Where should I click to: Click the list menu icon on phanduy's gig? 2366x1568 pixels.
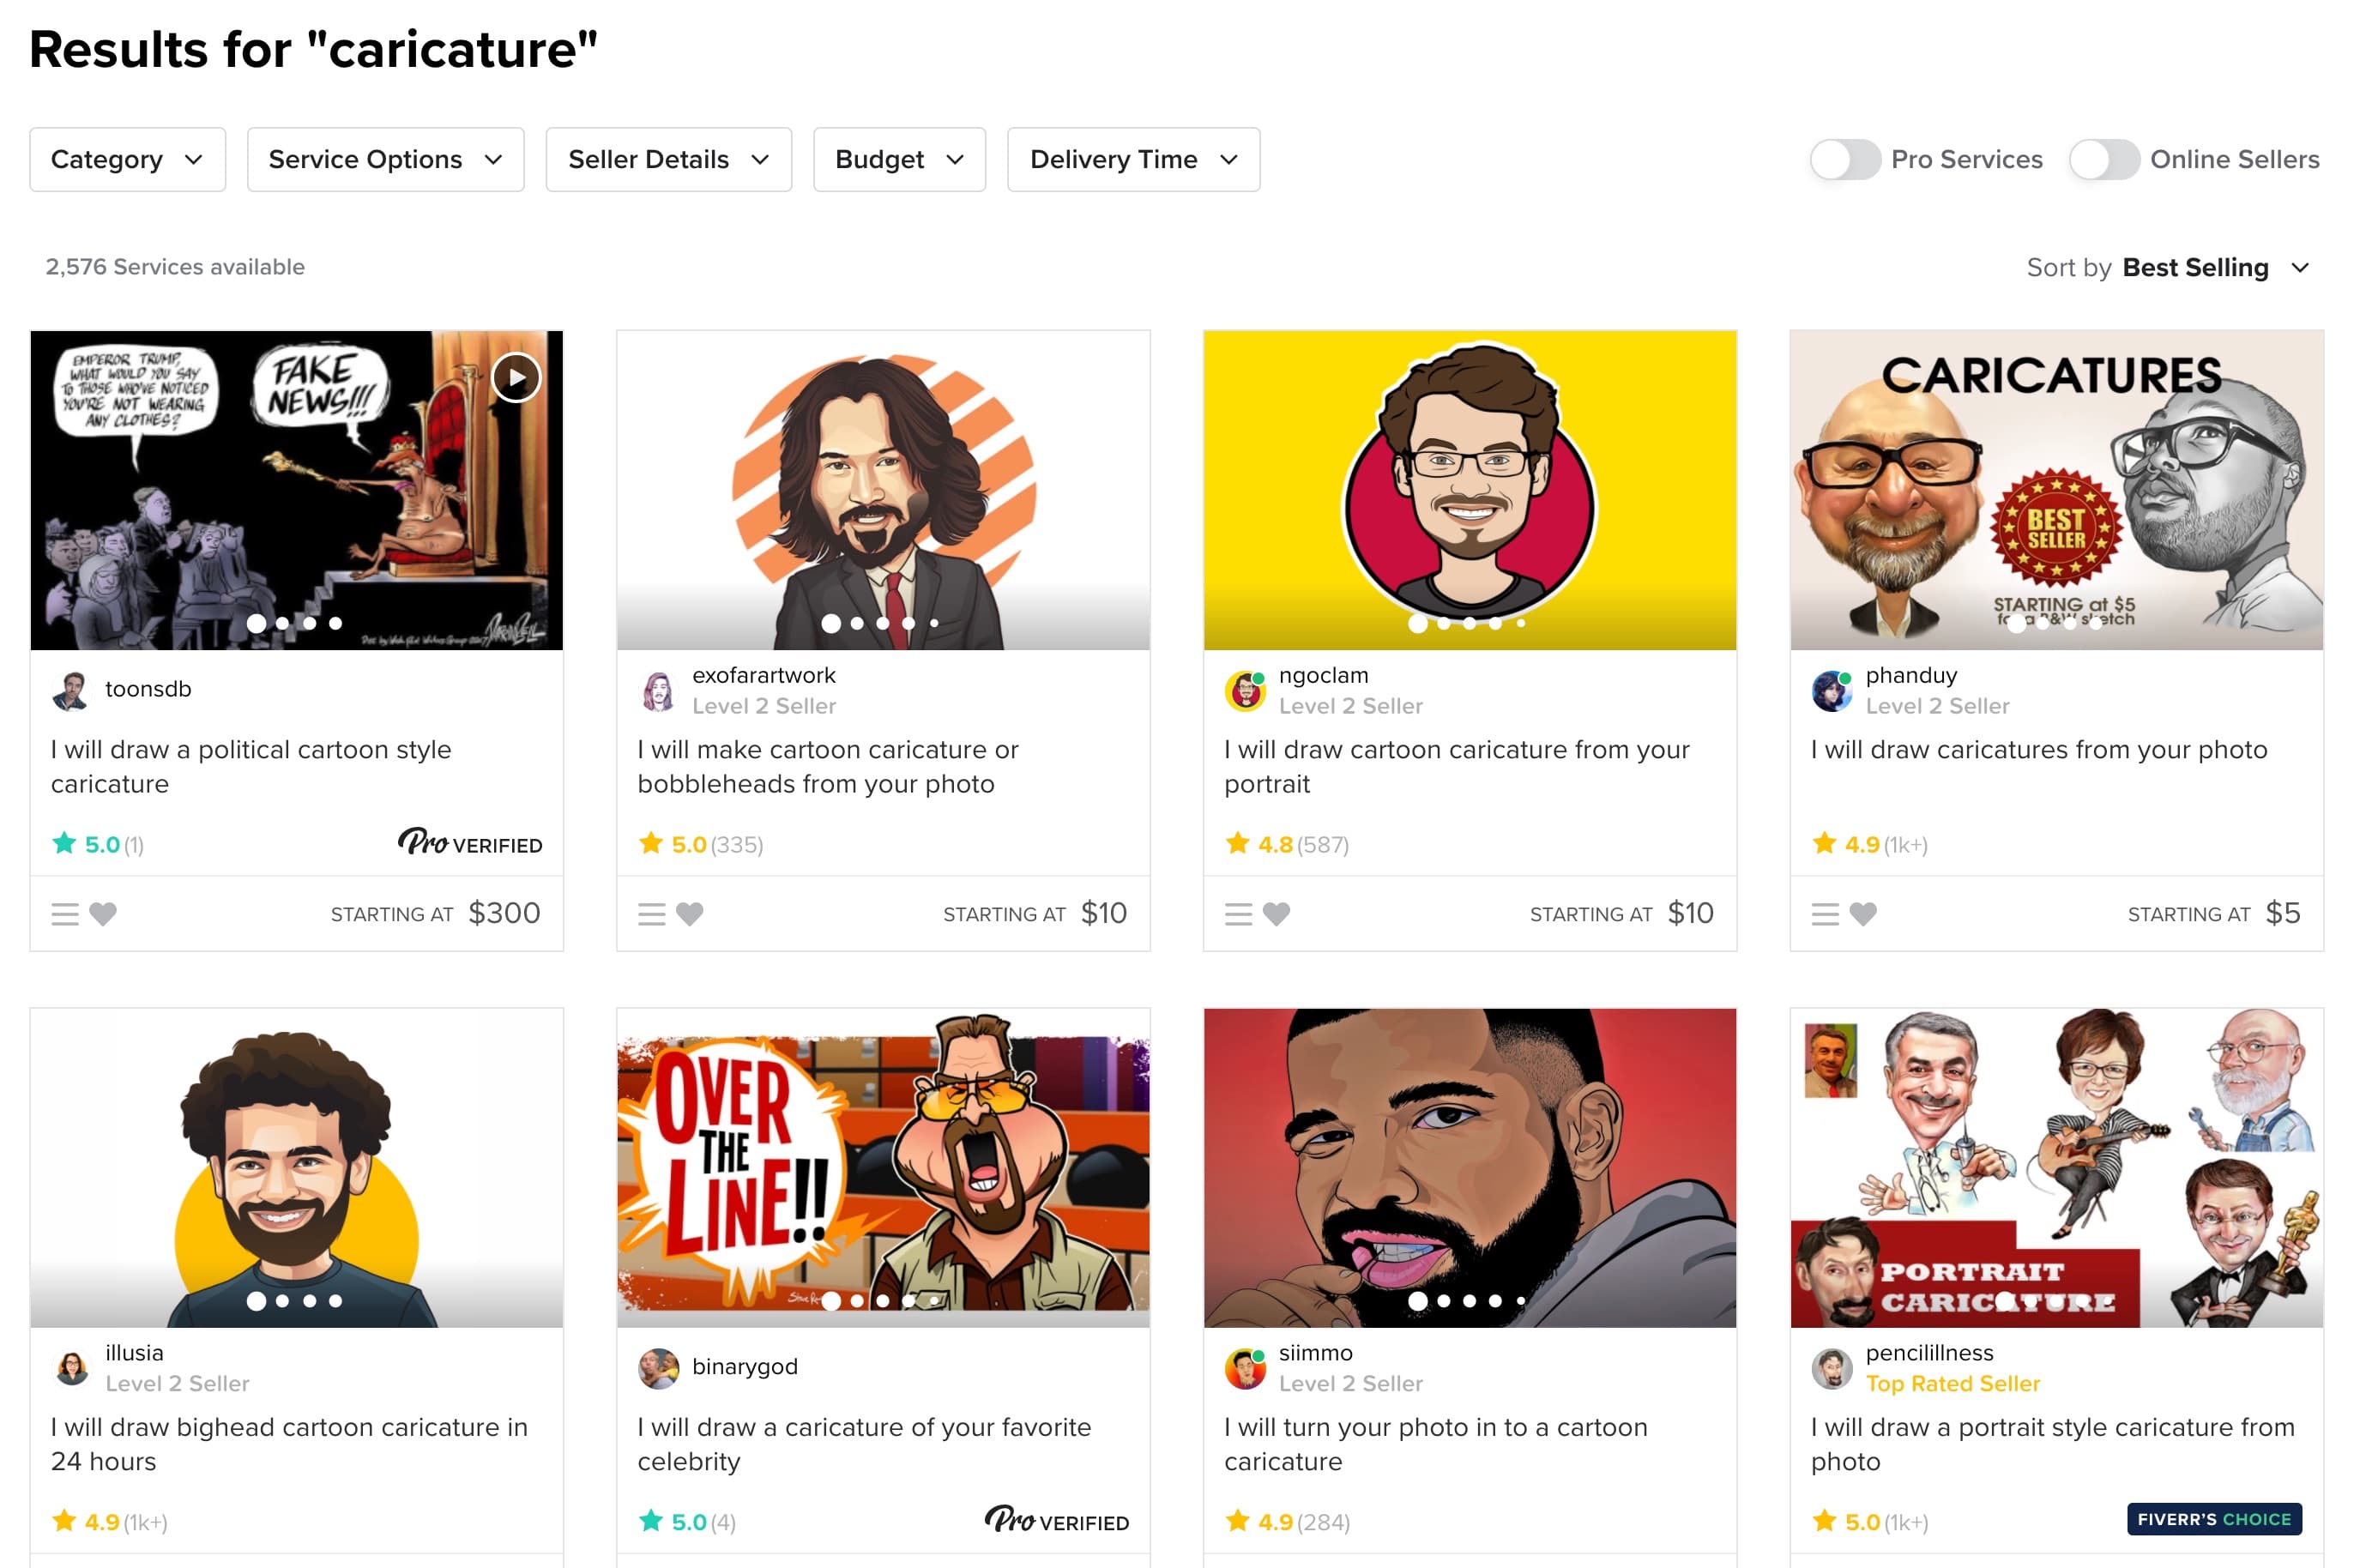coord(1825,913)
